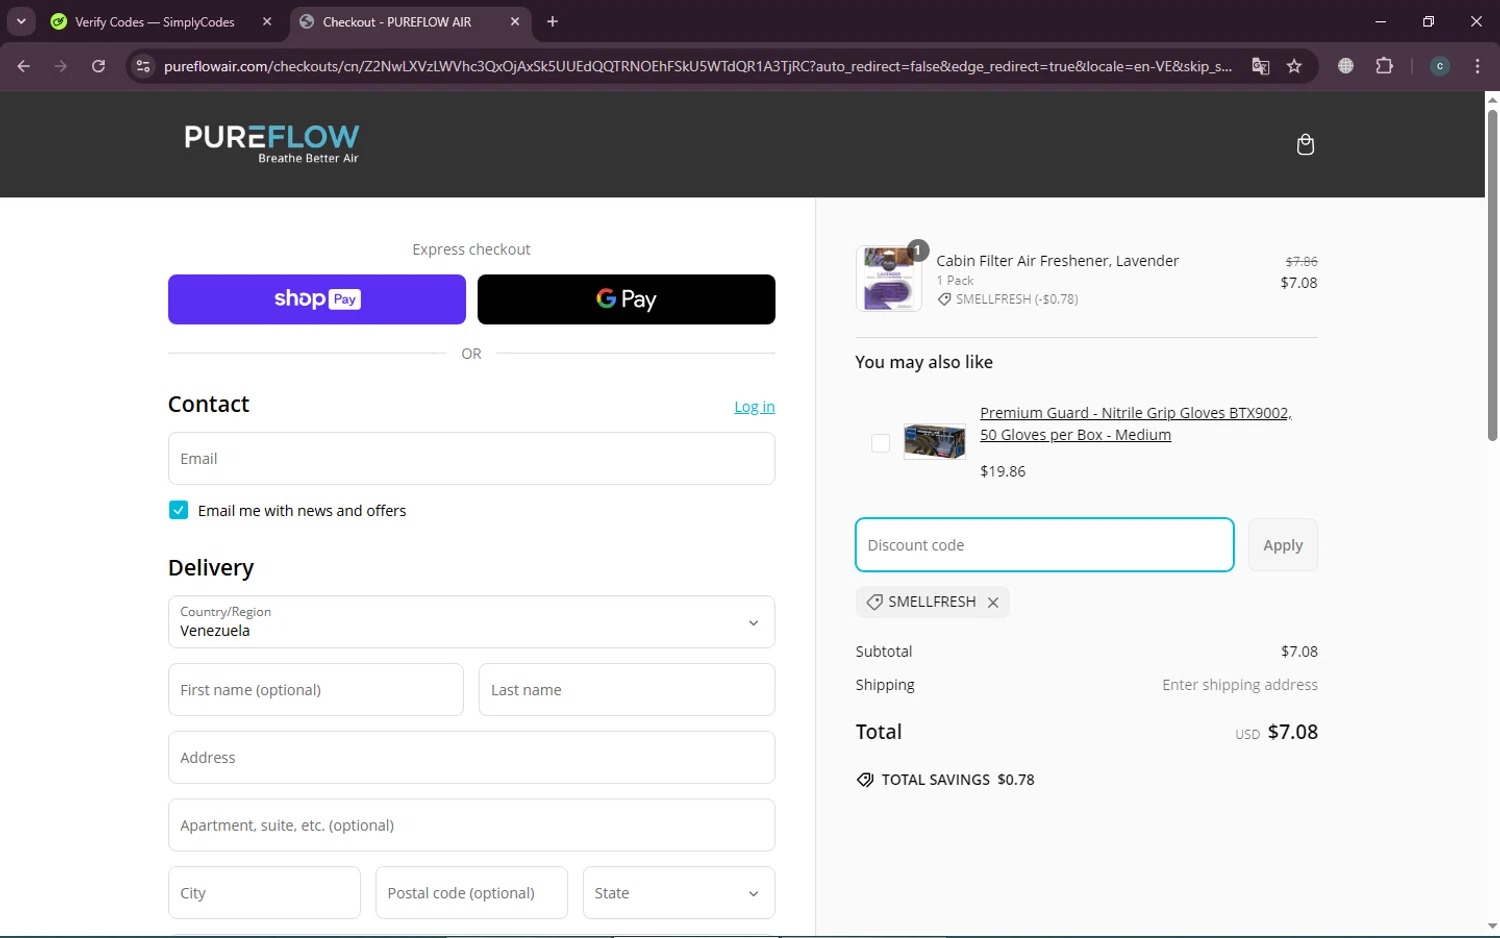1500x938 pixels.
Task: Click the Log in link
Action: (754, 406)
